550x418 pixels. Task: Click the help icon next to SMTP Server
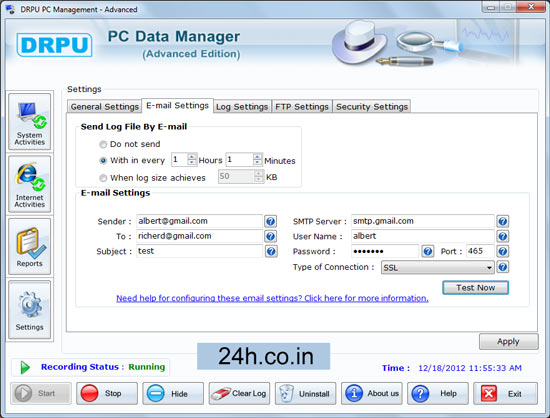coord(502,221)
